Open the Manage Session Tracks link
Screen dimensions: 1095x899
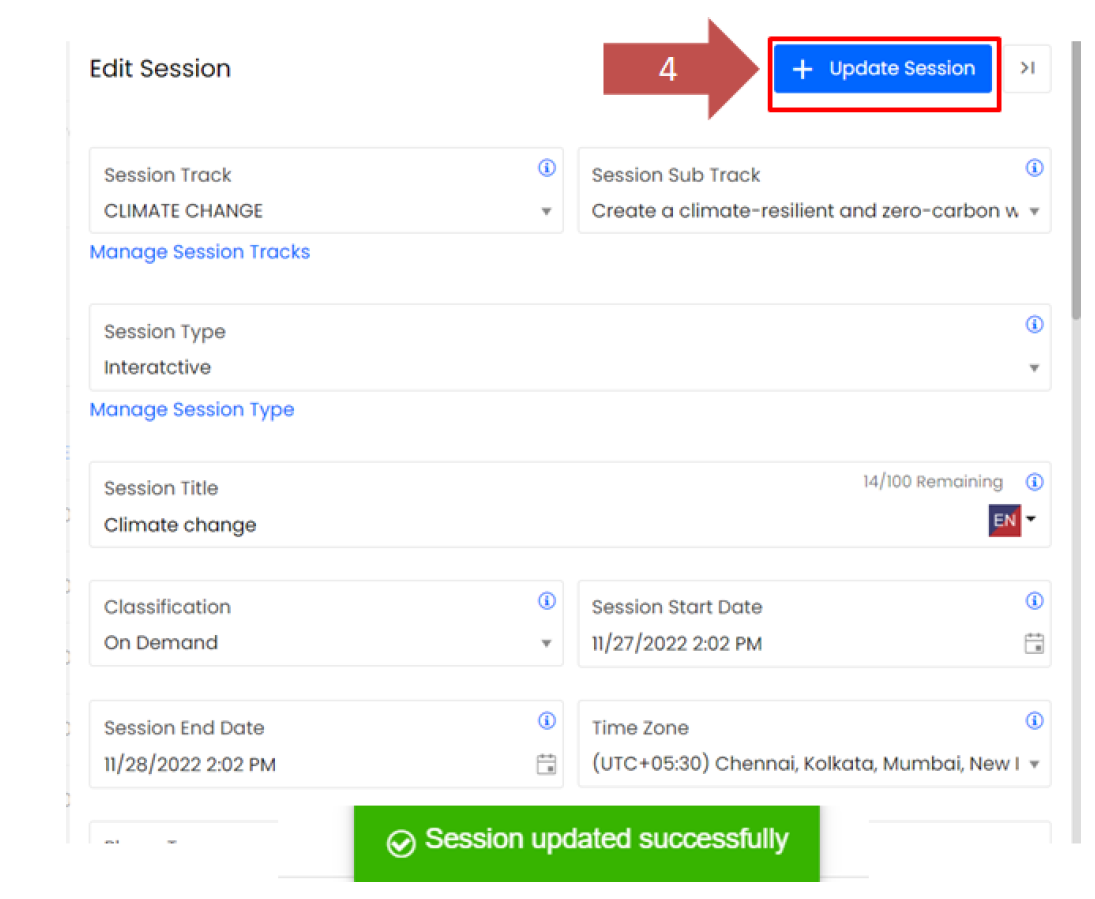[200, 252]
